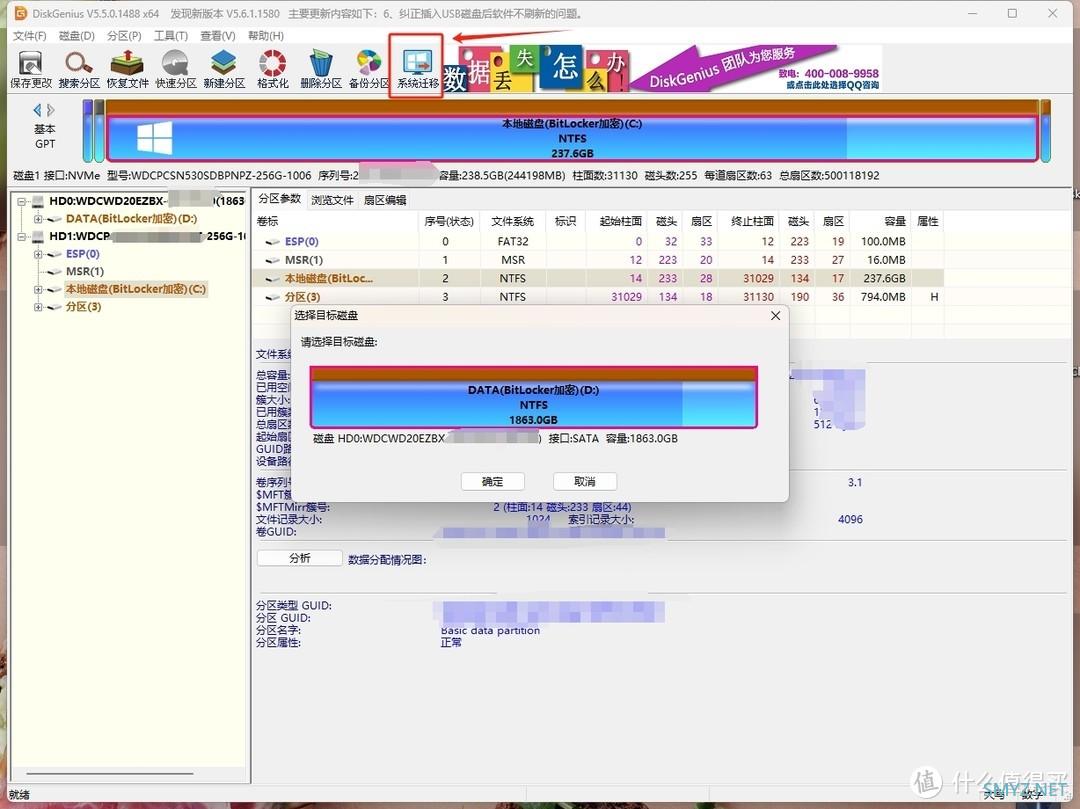Switch to the 浏览文件 tab

[x=332, y=200]
